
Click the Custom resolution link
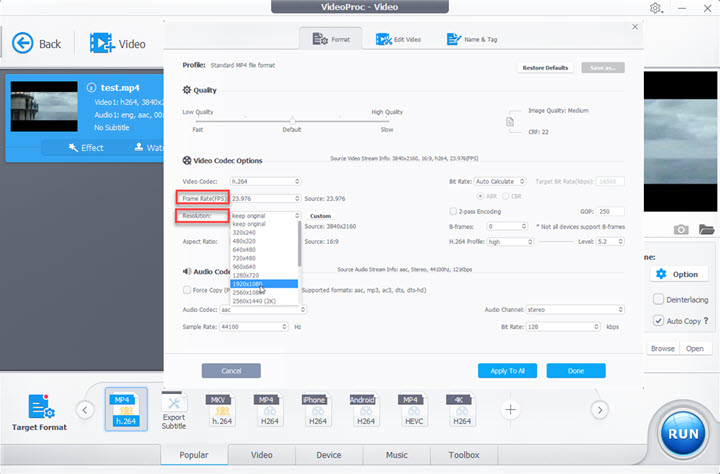[321, 216]
